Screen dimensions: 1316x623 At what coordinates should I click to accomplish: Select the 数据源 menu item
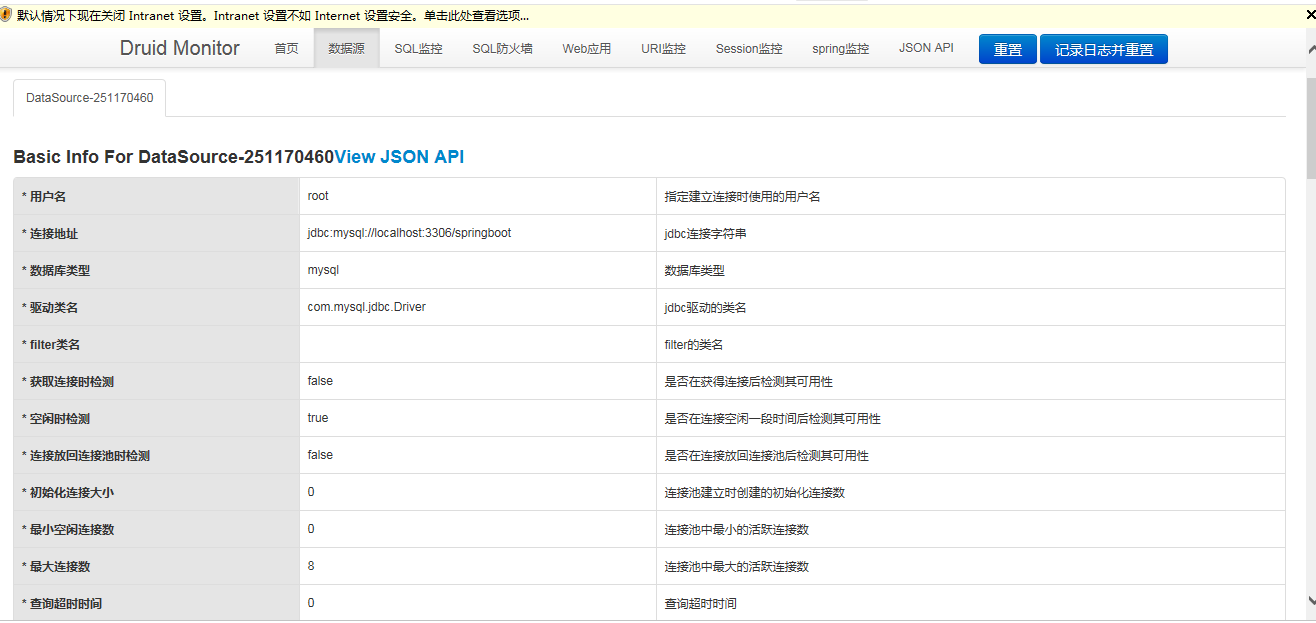click(347, 48)
